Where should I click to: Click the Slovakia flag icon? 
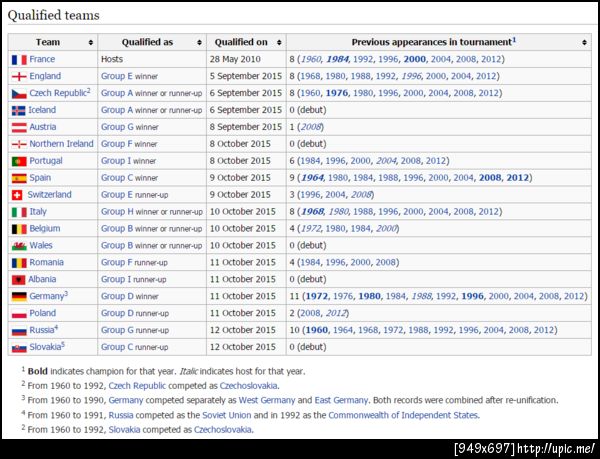coord(19,348)
